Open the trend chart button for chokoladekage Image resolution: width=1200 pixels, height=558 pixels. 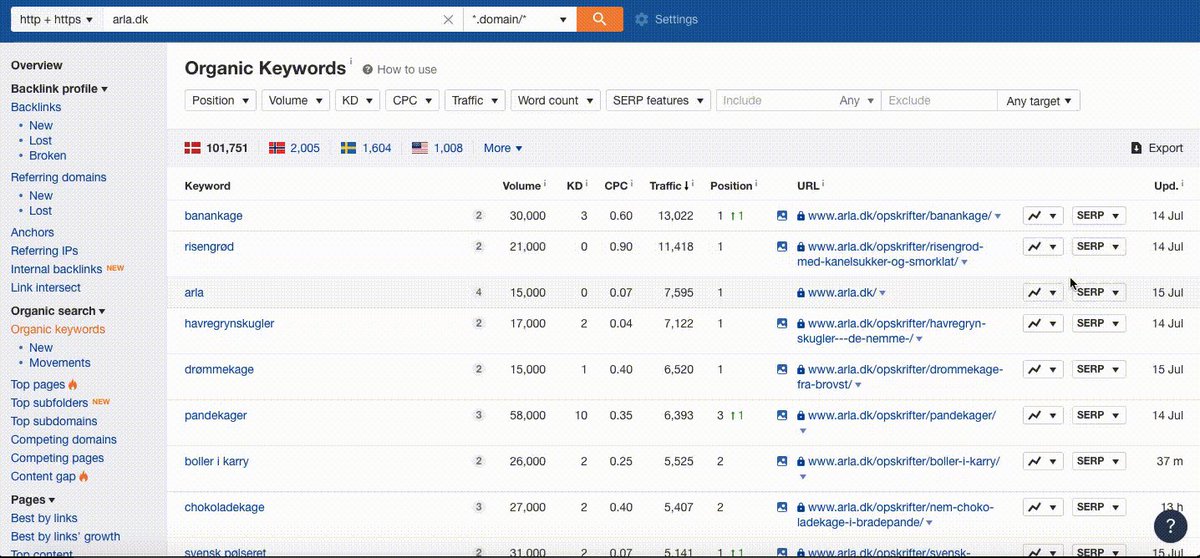[x=1043, y=507]
